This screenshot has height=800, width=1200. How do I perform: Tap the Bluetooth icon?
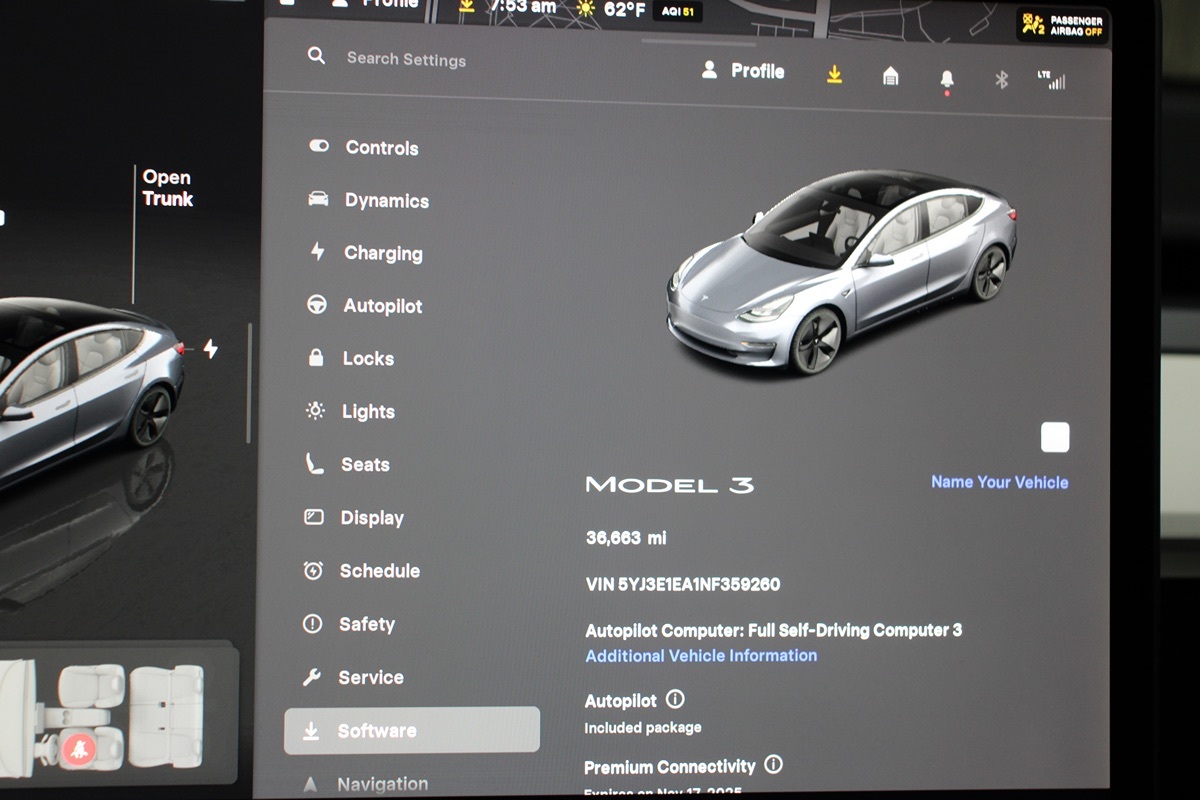click(x=1001, y=80)
